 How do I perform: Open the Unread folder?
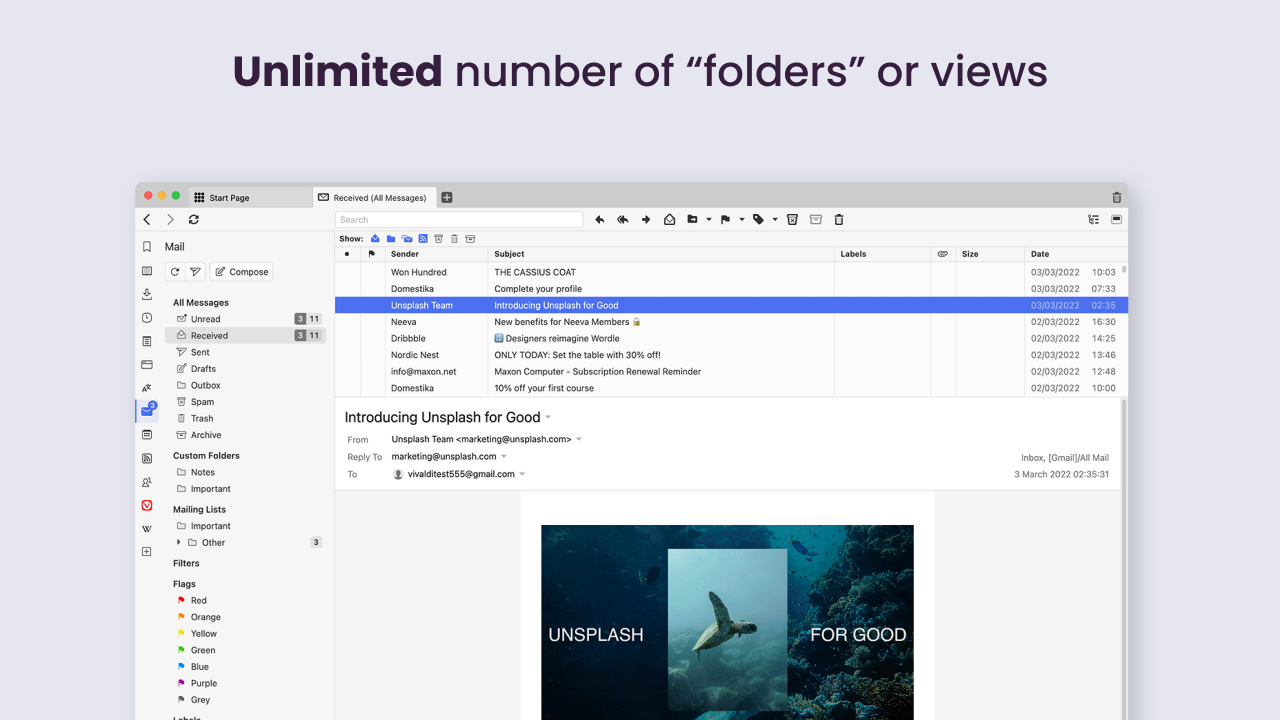245,319
